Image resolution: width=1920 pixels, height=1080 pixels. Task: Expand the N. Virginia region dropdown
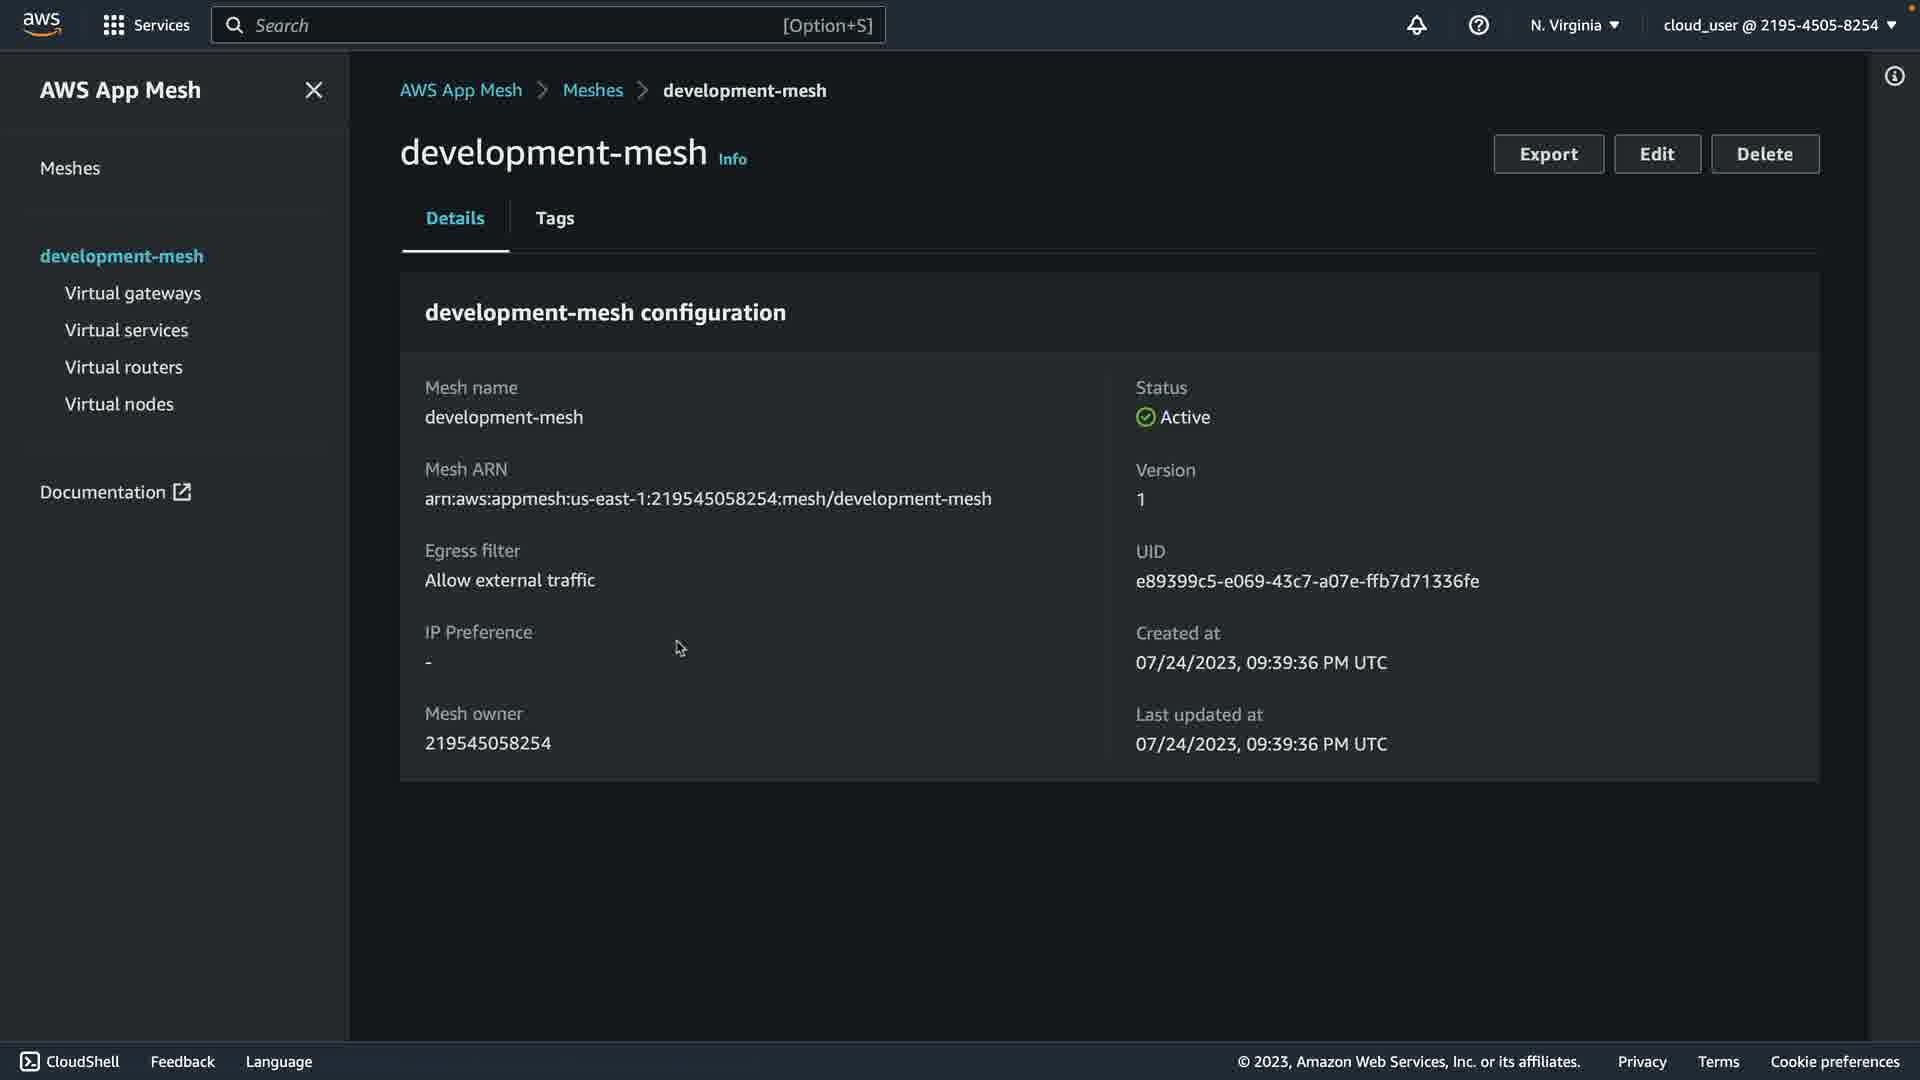click(x=1574, y=25)
